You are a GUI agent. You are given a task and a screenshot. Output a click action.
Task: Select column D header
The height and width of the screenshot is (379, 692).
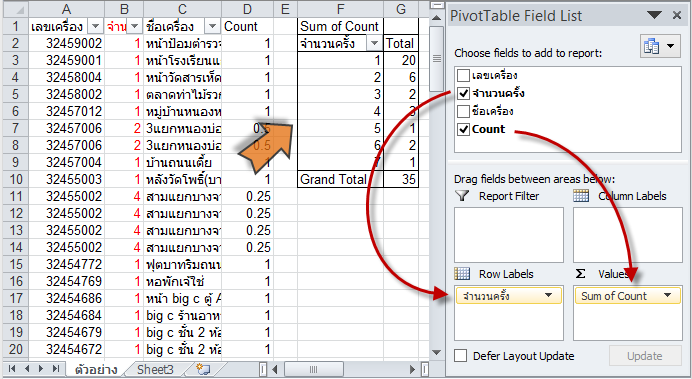click(x=247, y=9)
